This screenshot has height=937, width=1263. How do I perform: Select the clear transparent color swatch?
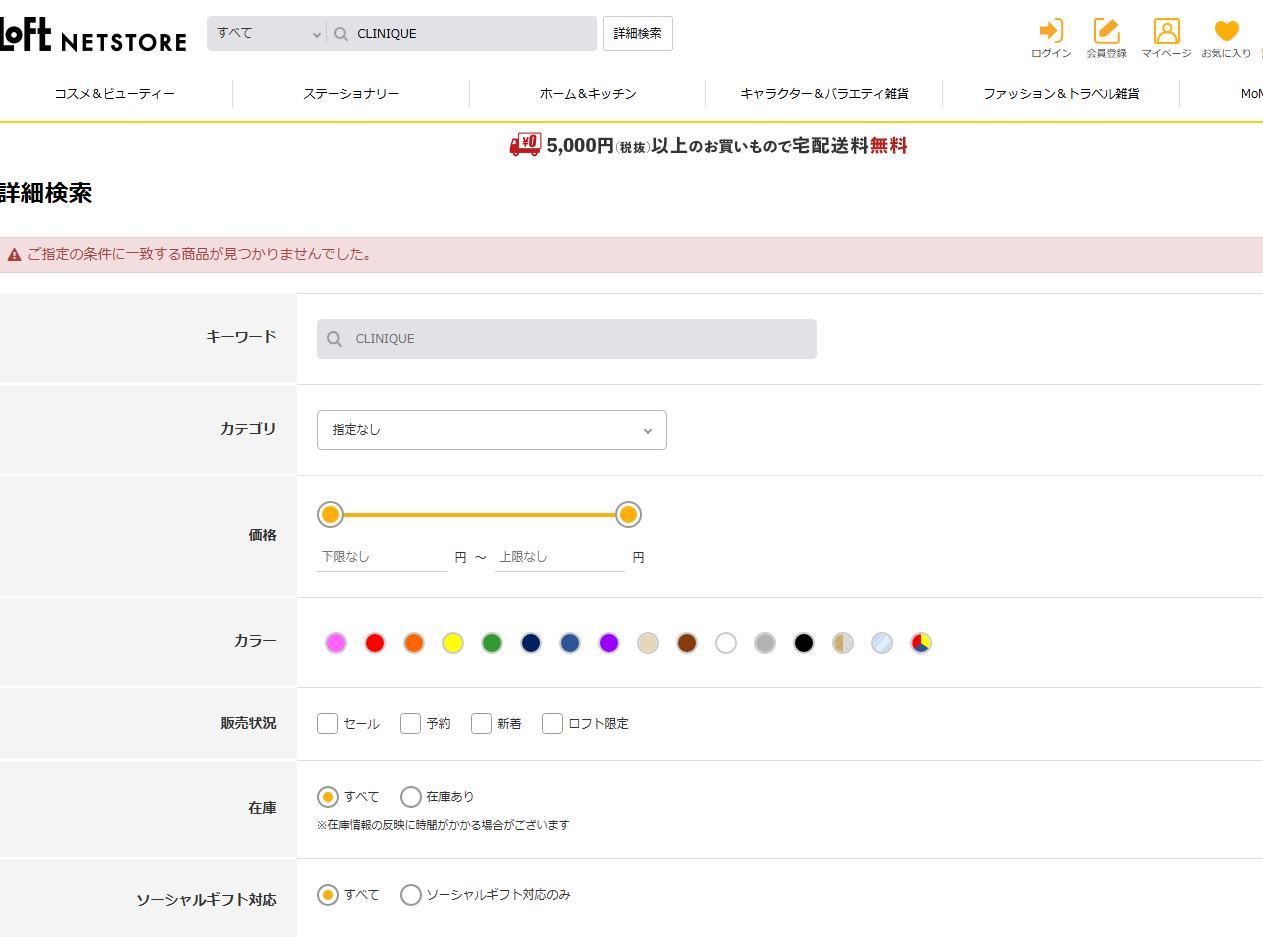pos(882,643)
